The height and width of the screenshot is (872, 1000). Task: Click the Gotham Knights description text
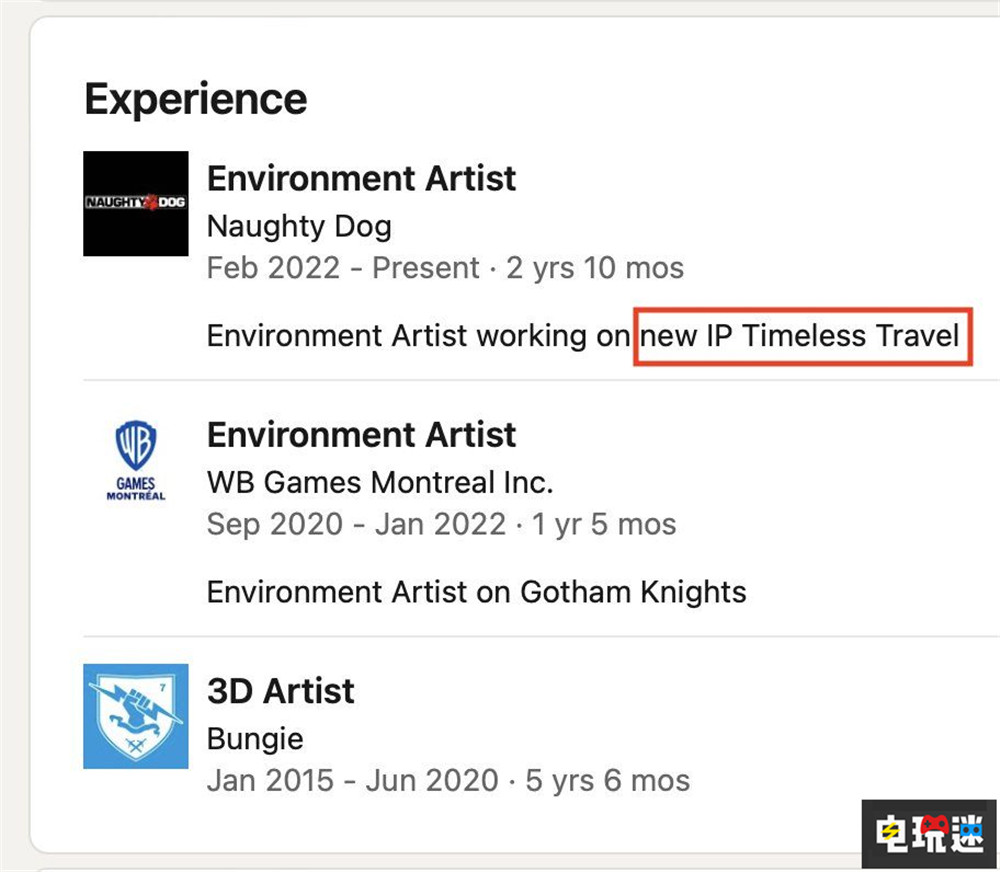477,593
